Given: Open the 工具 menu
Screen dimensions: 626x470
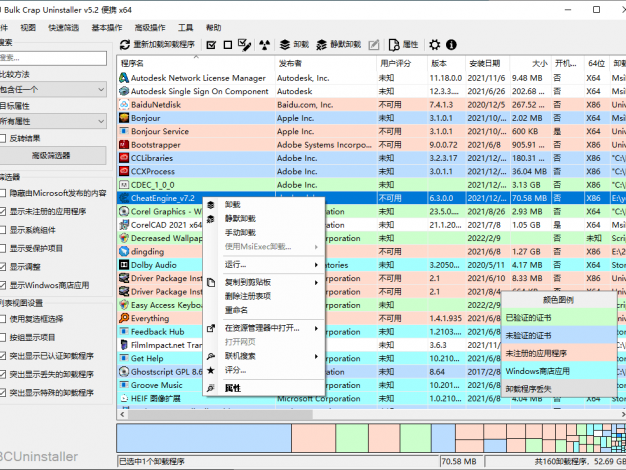Looking at the screenshot, I should 185,28.
